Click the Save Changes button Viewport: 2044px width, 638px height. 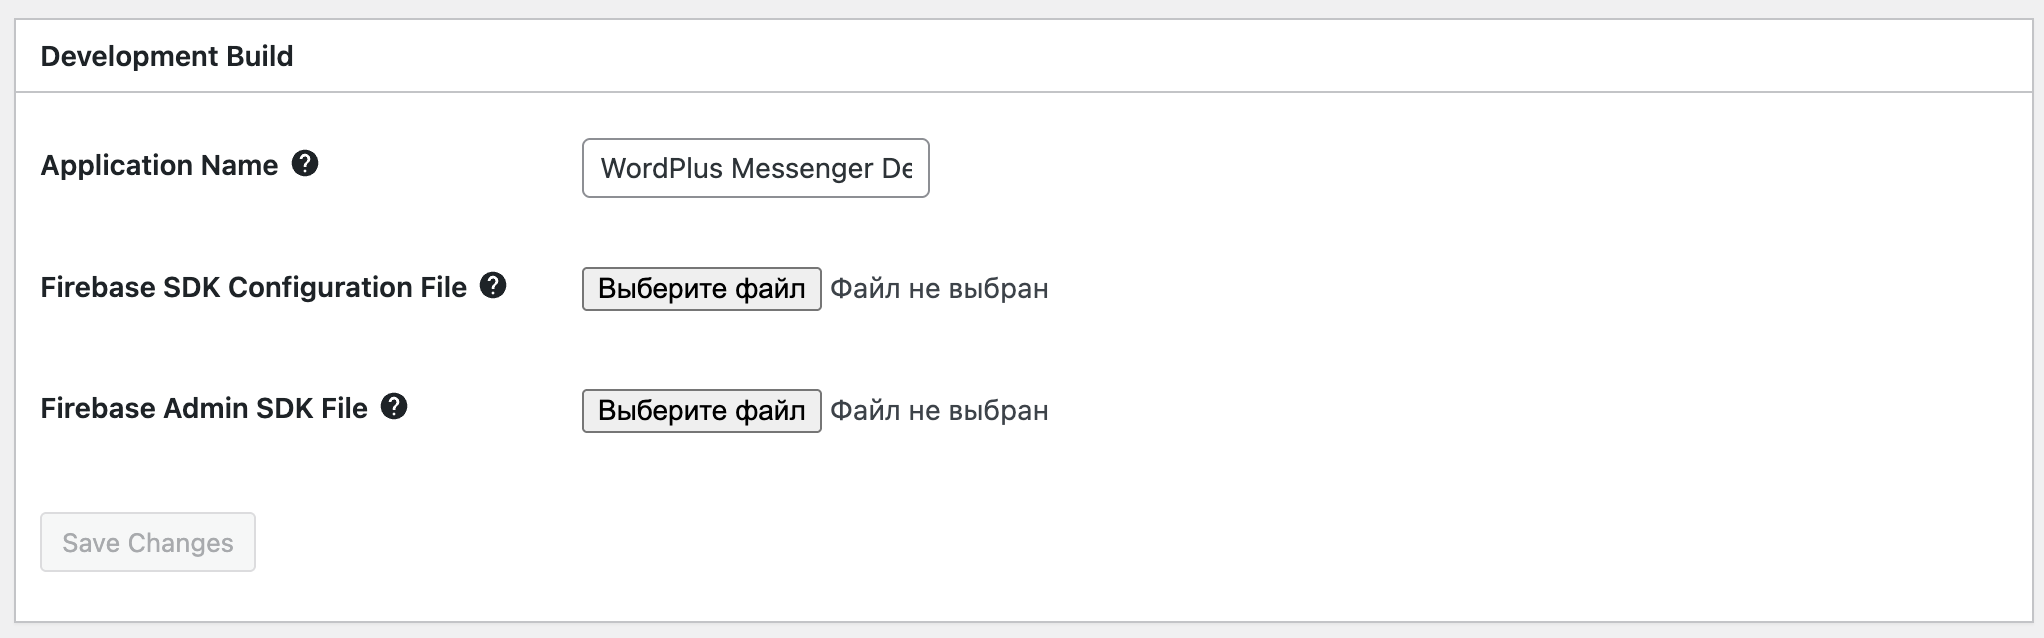coord(148,542)
